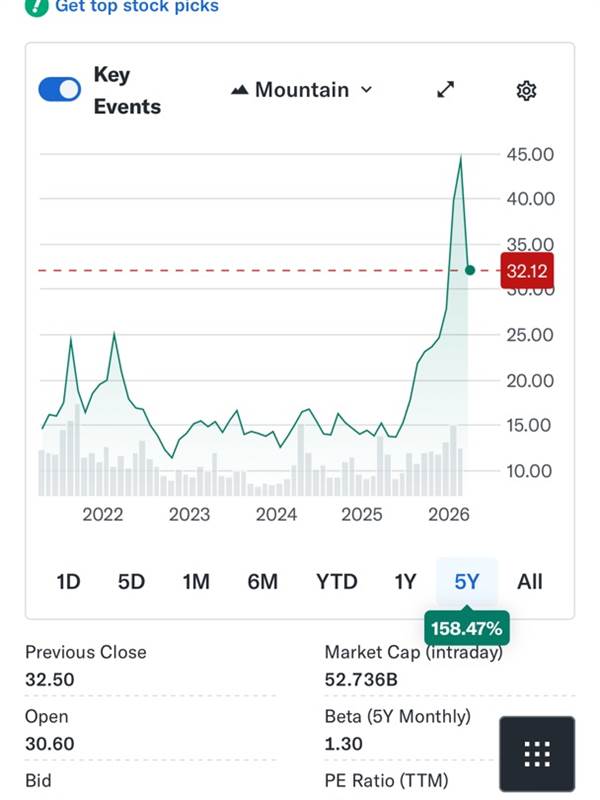This screenshot has width=600, height=800.
Task: Show year-to-date YTD range
Action: coord(336,581)
